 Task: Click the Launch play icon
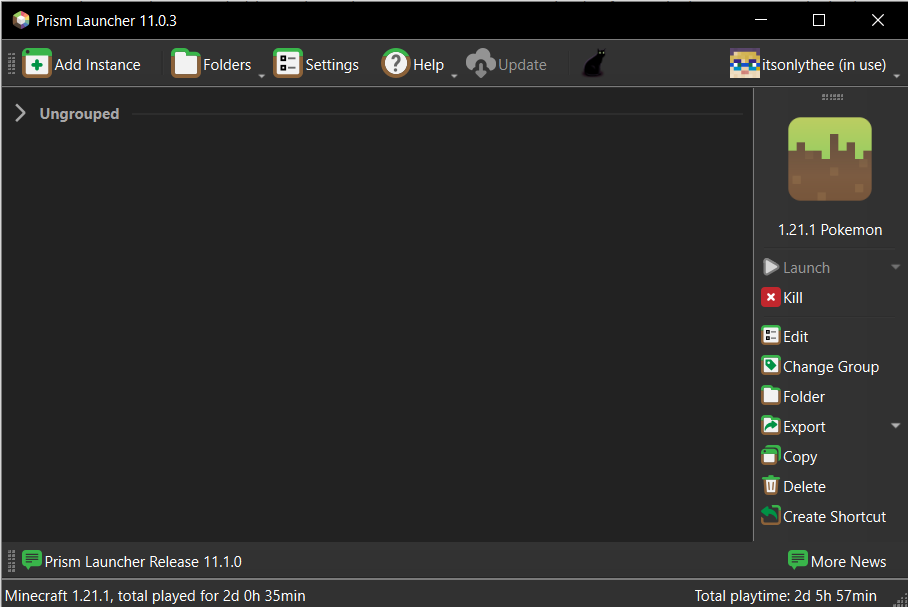coord(771,267)
